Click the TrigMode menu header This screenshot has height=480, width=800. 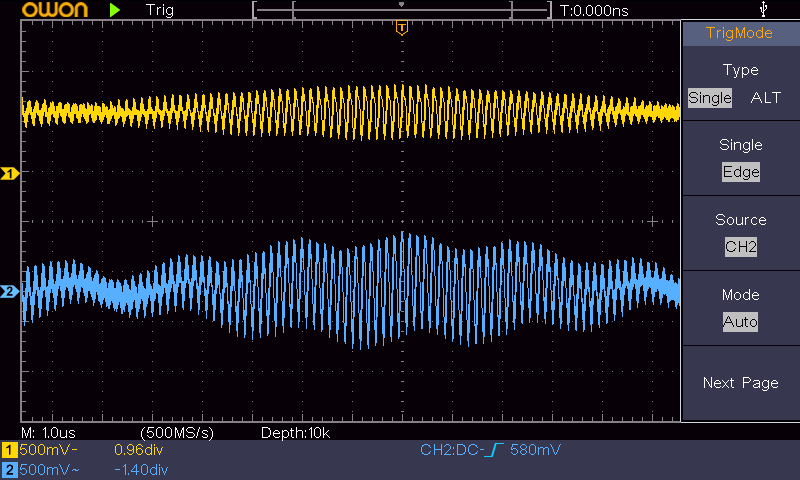click(740, 33)
